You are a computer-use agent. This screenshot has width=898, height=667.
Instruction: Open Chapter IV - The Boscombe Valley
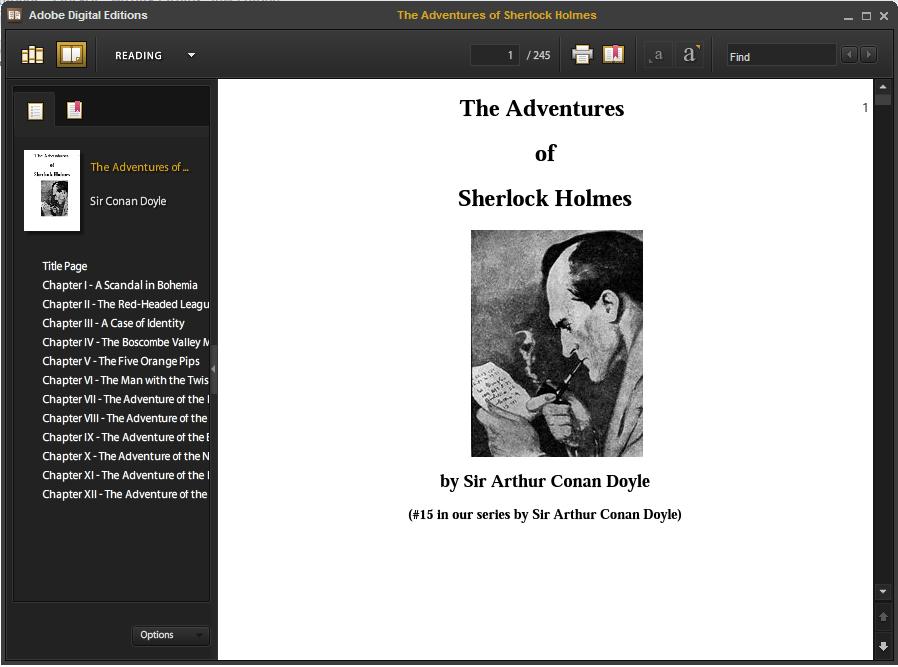(125, 342)
